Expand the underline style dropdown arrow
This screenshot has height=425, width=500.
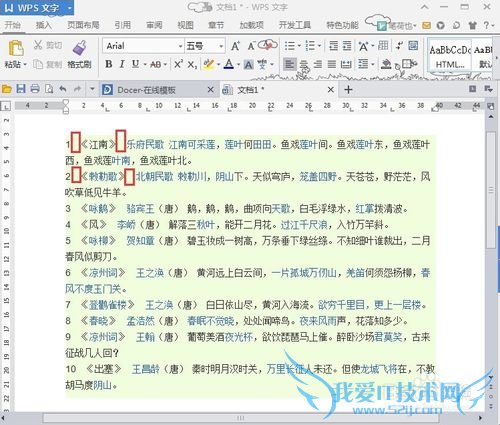coord(145,64)
